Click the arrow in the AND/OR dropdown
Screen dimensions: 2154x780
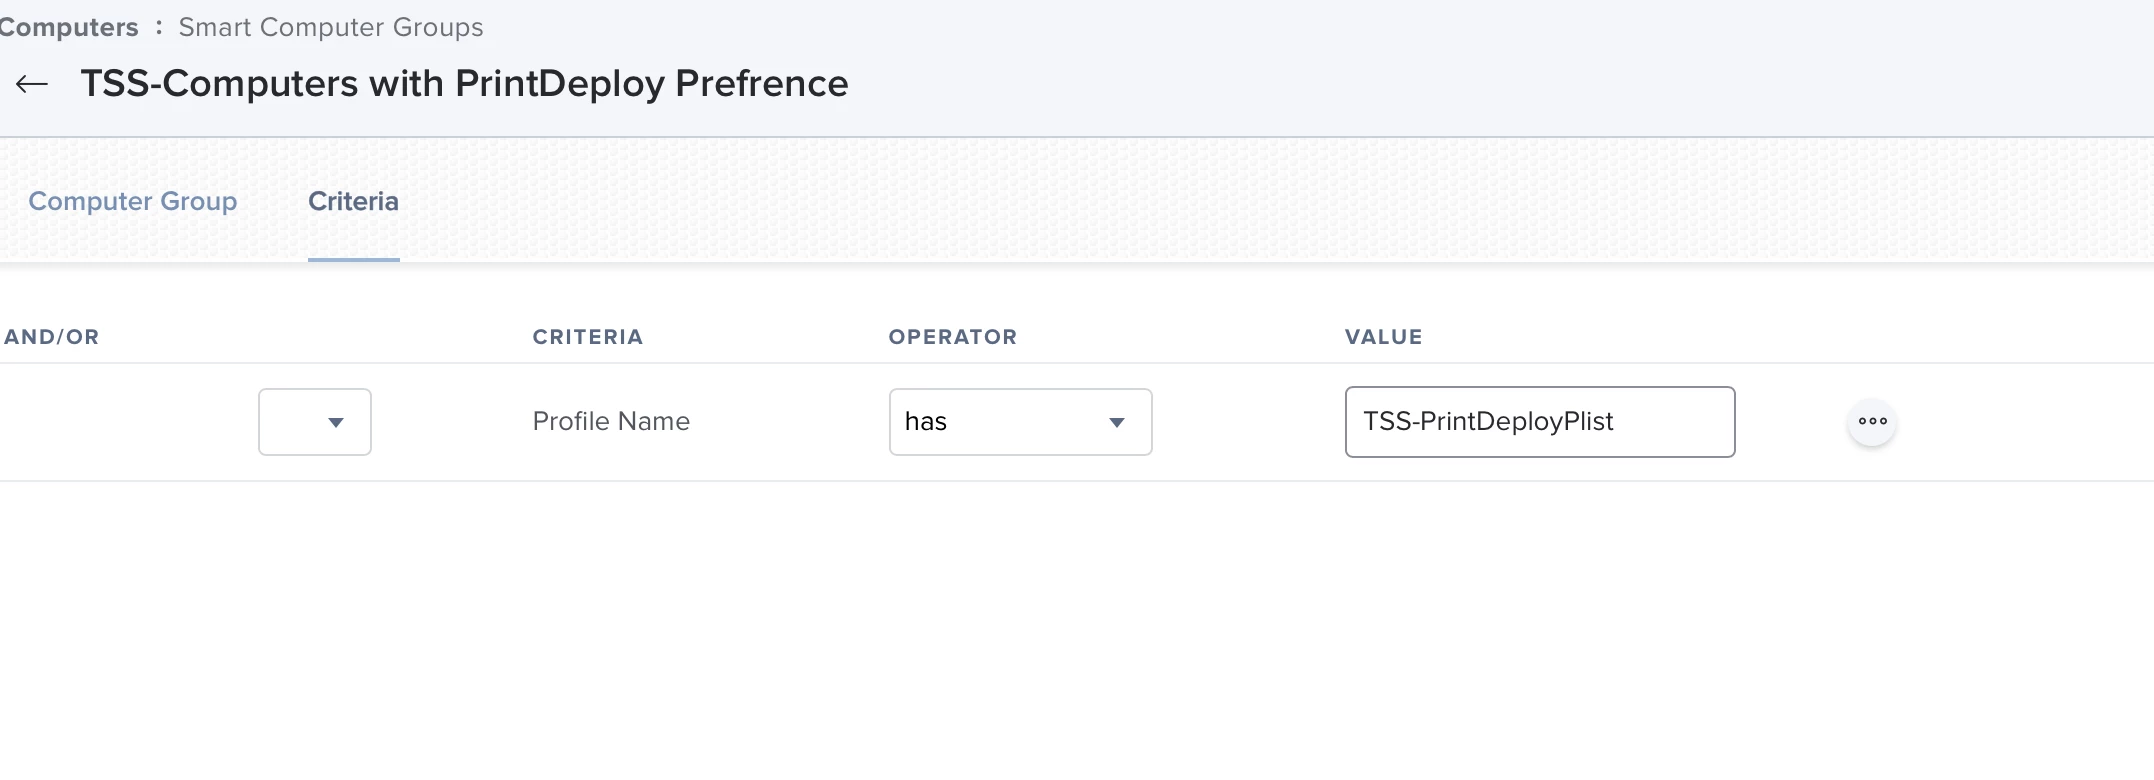[x=336, y=423]
